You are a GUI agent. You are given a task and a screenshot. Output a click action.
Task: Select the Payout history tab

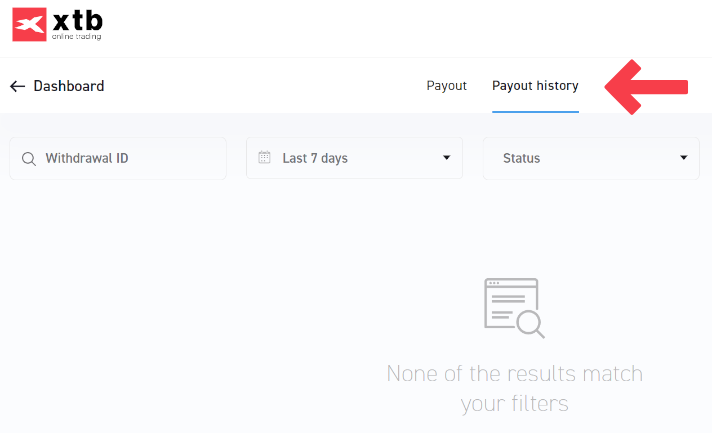click(535, 86)
